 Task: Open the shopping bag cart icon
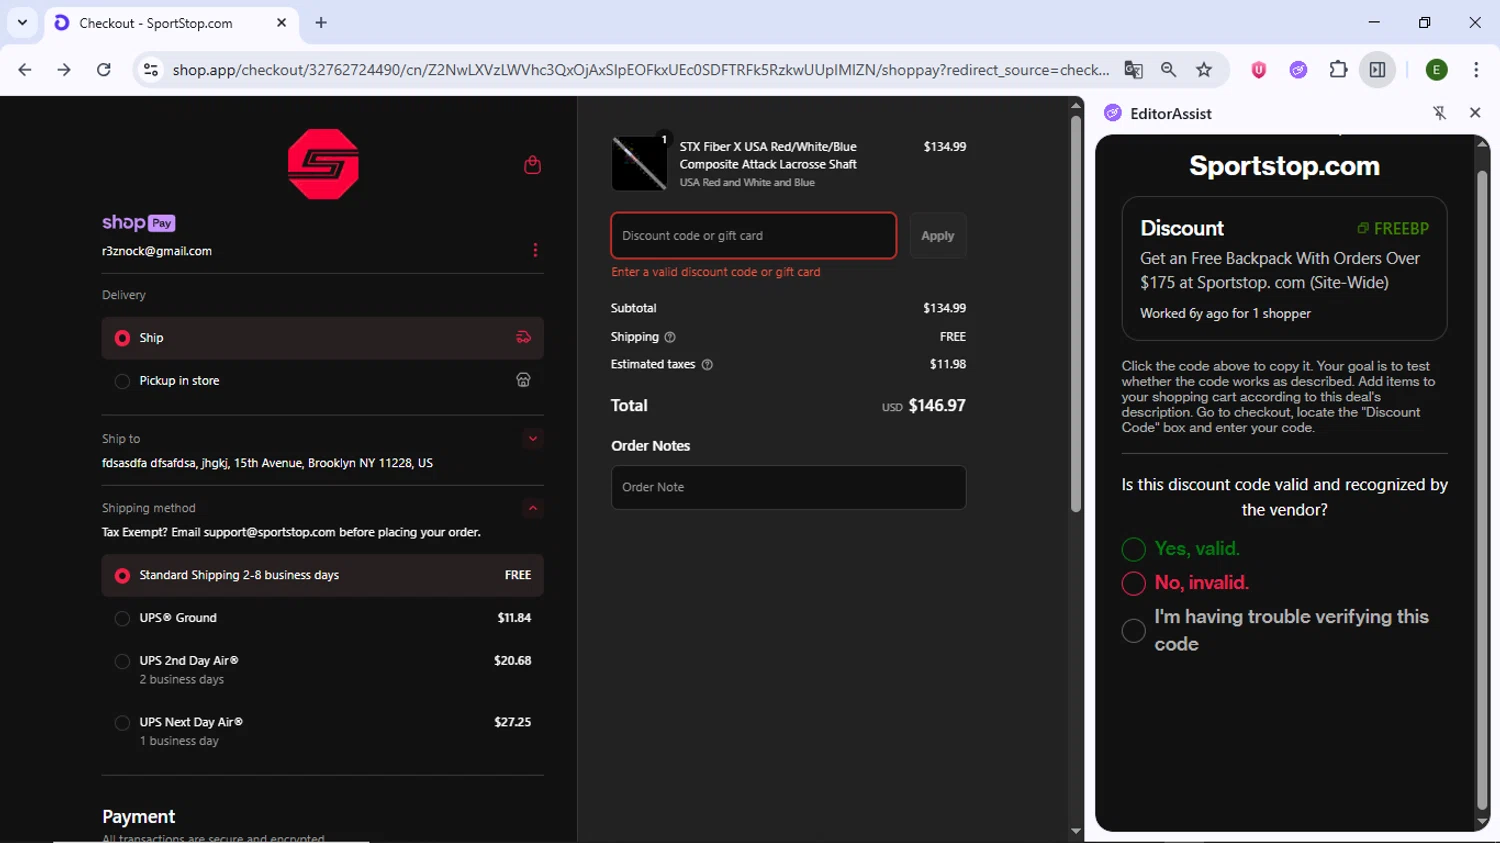click(532, 164)
